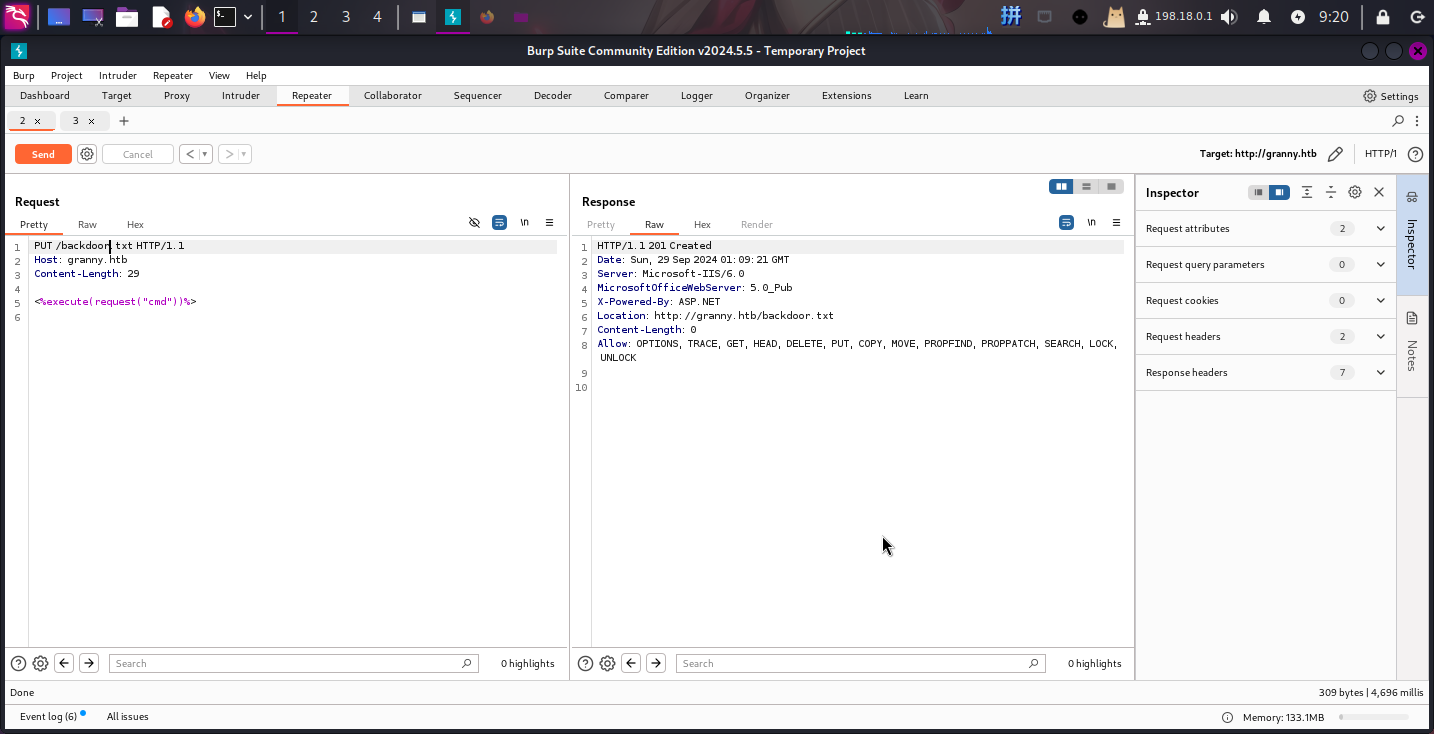Open Response editor hamburger menu

[x=1116, y=223]
